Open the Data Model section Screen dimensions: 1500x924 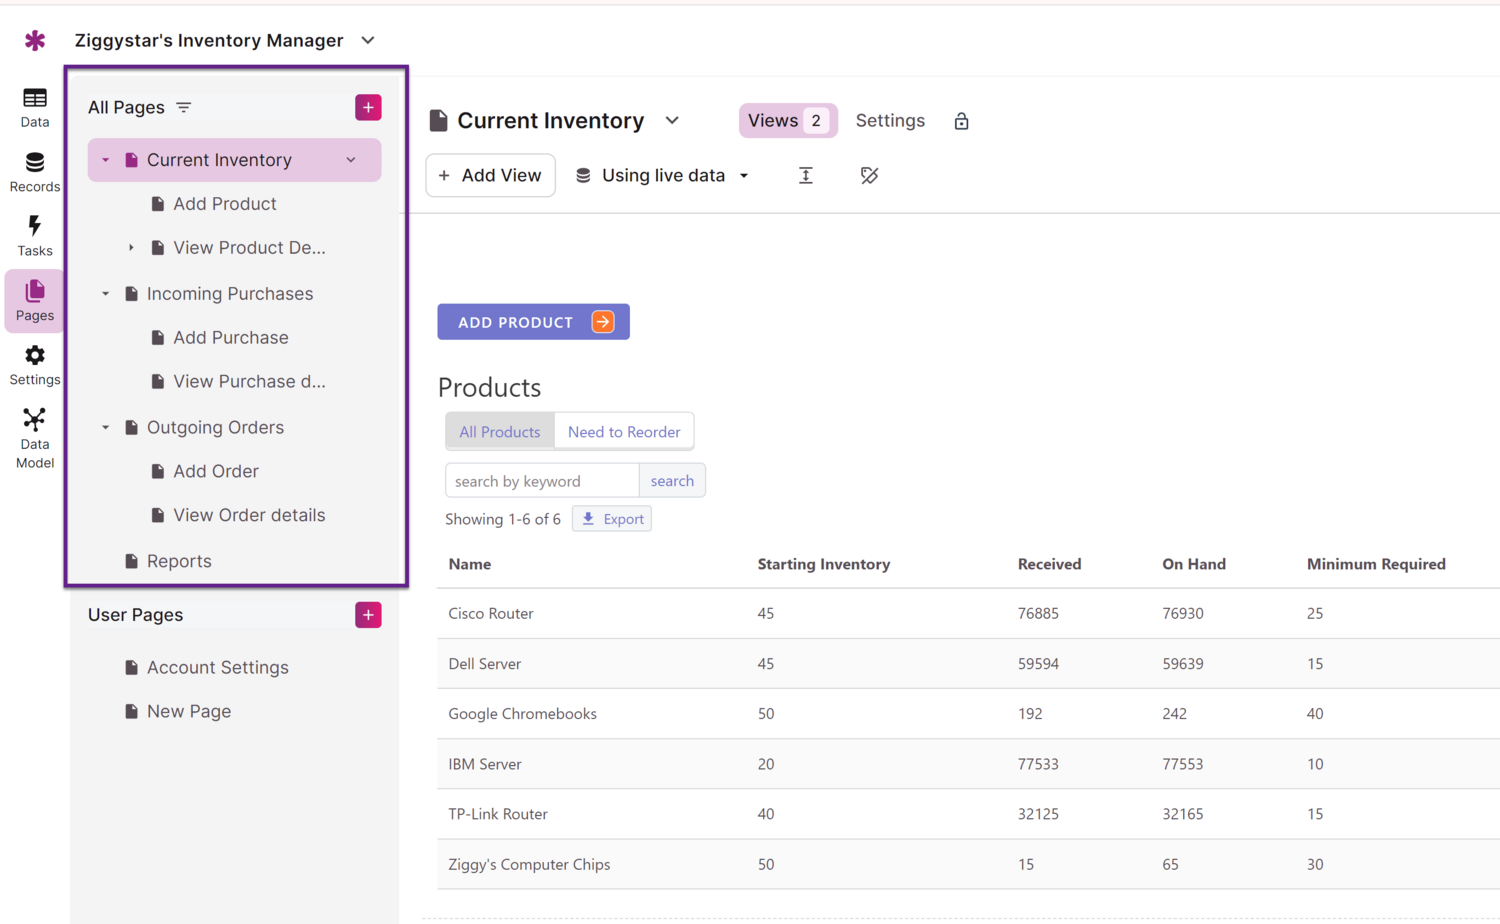tap(35, 437)
